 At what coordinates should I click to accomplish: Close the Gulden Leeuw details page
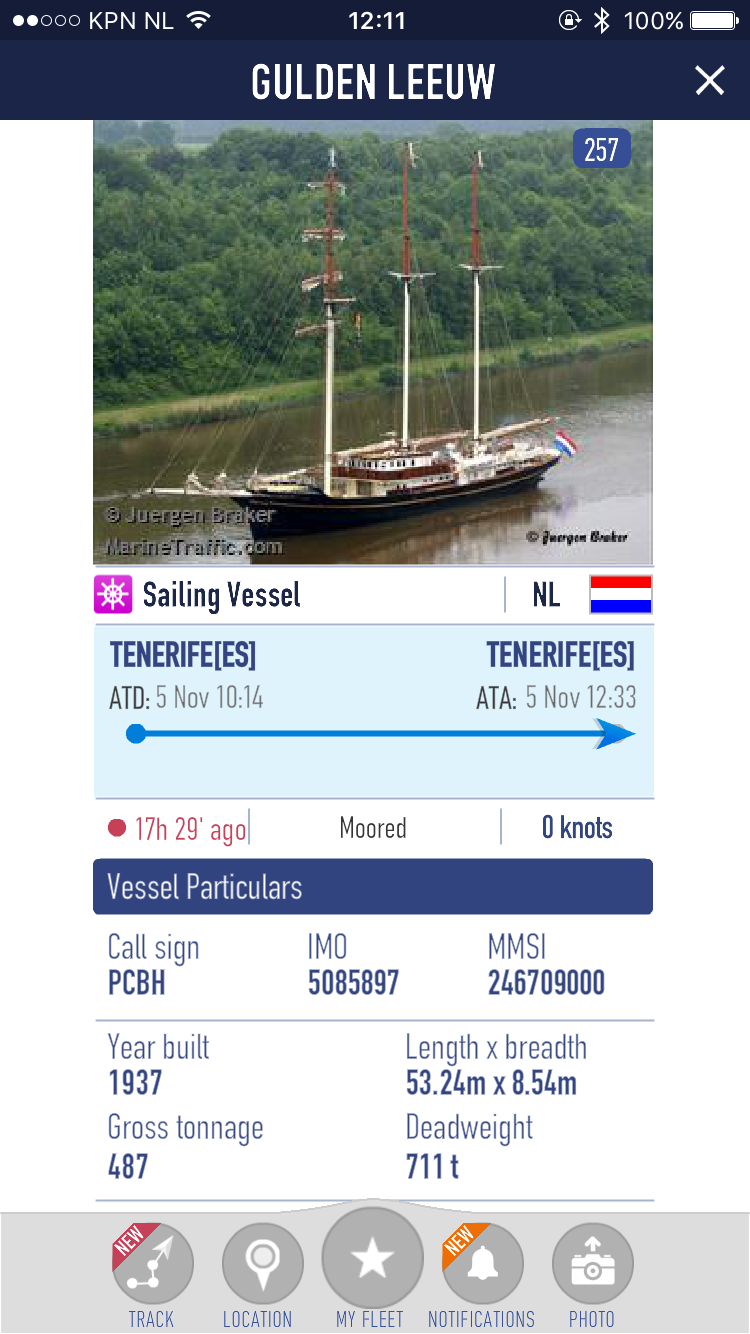tap(710, 81)
